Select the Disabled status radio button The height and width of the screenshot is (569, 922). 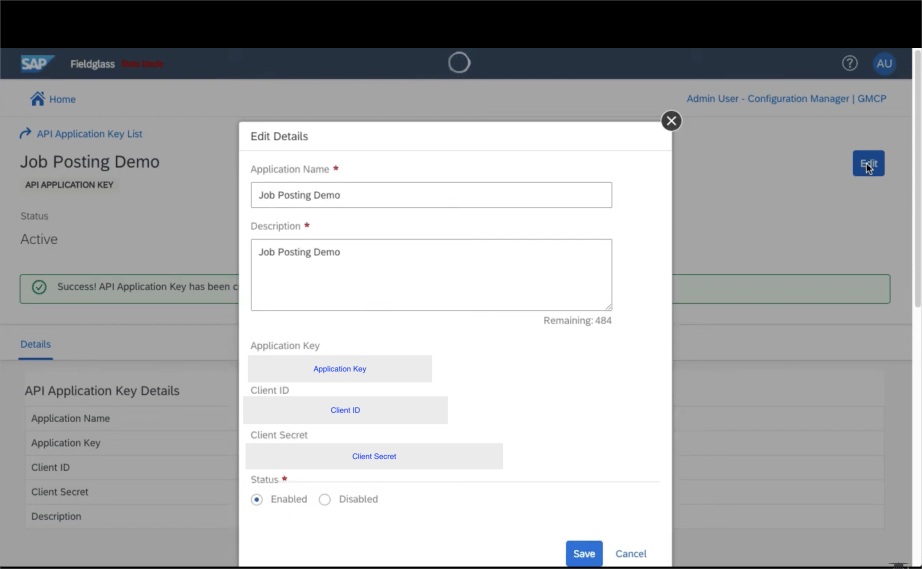[325, 499]
